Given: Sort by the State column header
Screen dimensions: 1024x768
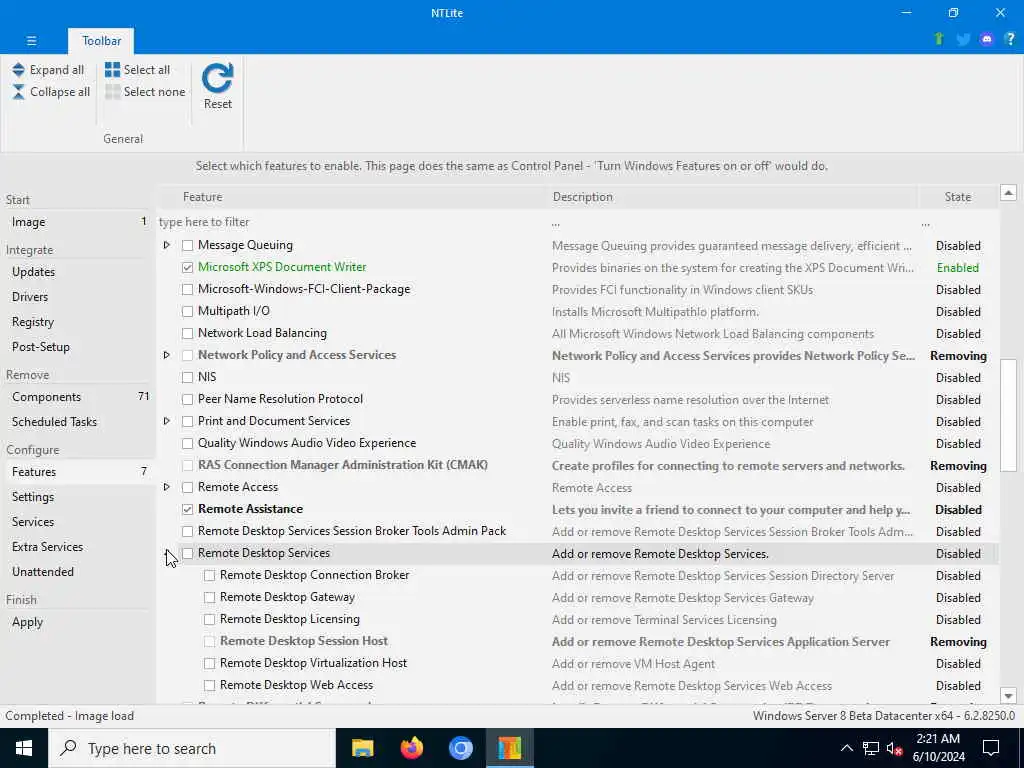Looking at the screenshot, I should click(x=958, y=197).
